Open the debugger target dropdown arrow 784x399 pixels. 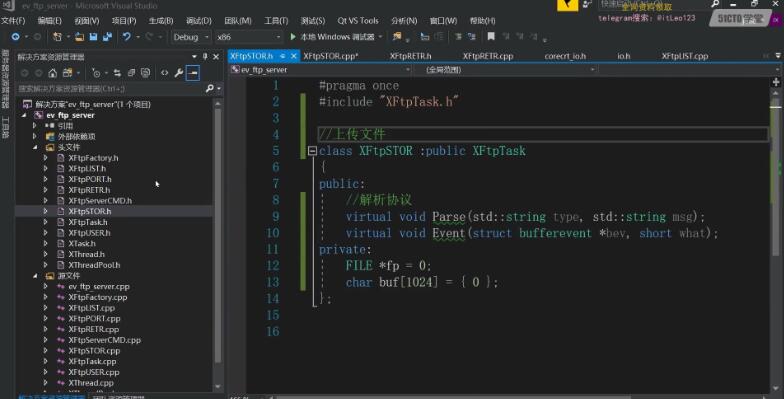click(380, 37)
